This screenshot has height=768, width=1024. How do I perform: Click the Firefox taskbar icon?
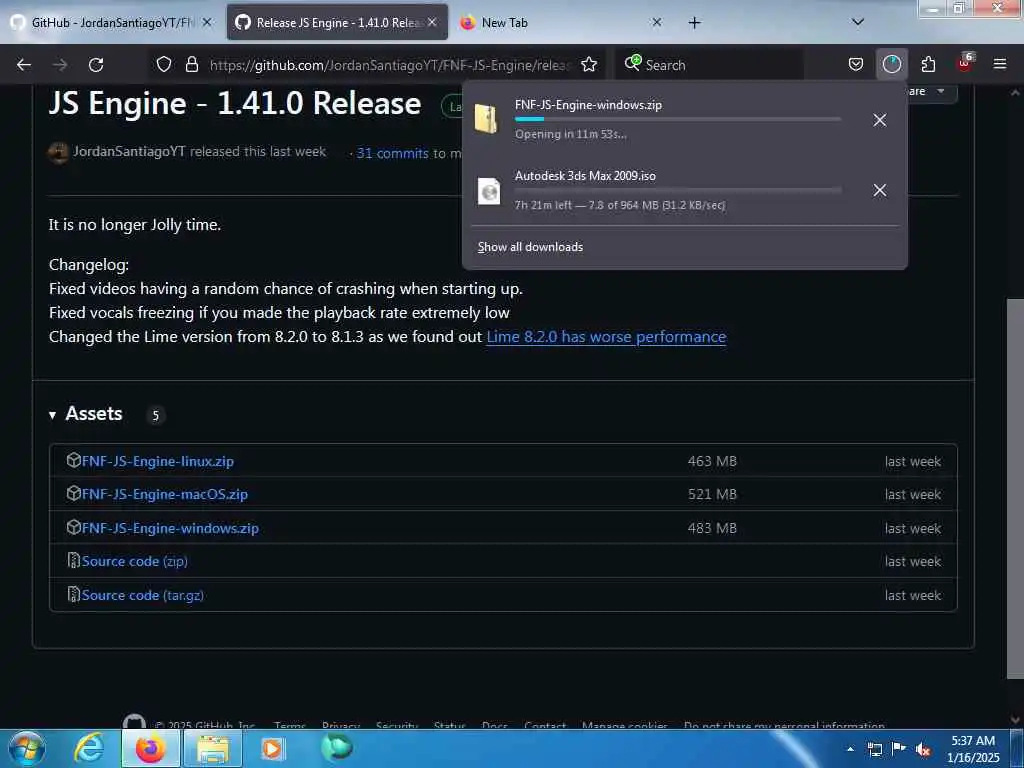point(150,748)
